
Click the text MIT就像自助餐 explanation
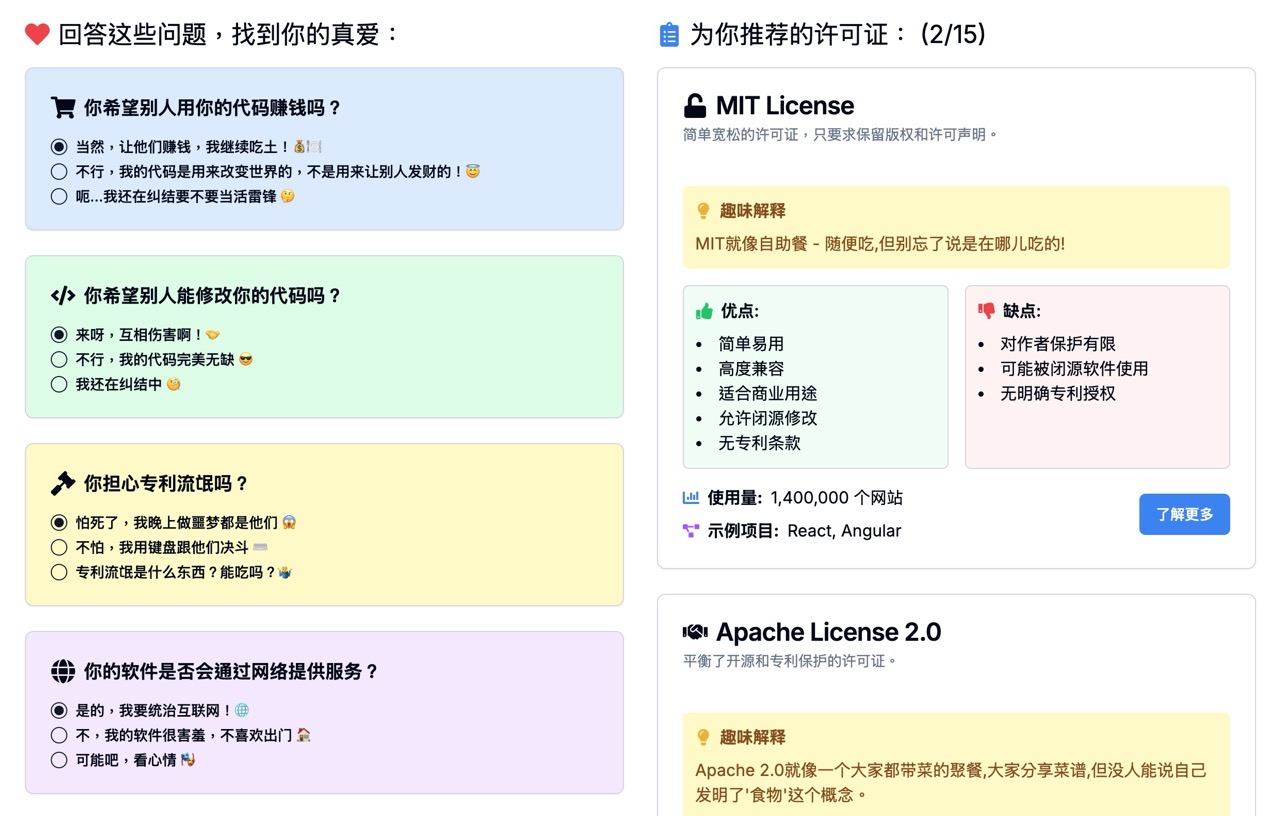point(880,244)
